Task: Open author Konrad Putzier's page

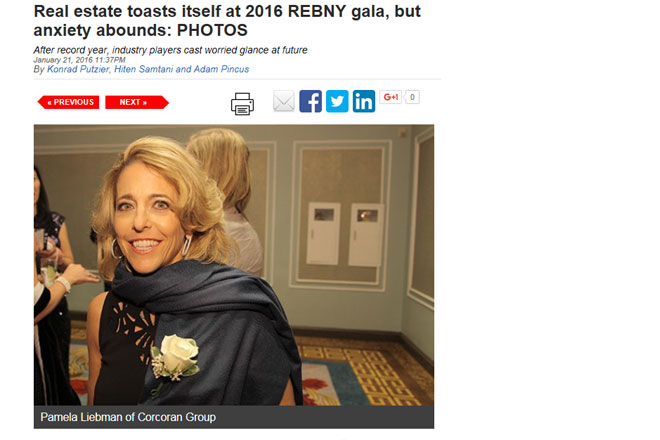Action: point(78,69)
